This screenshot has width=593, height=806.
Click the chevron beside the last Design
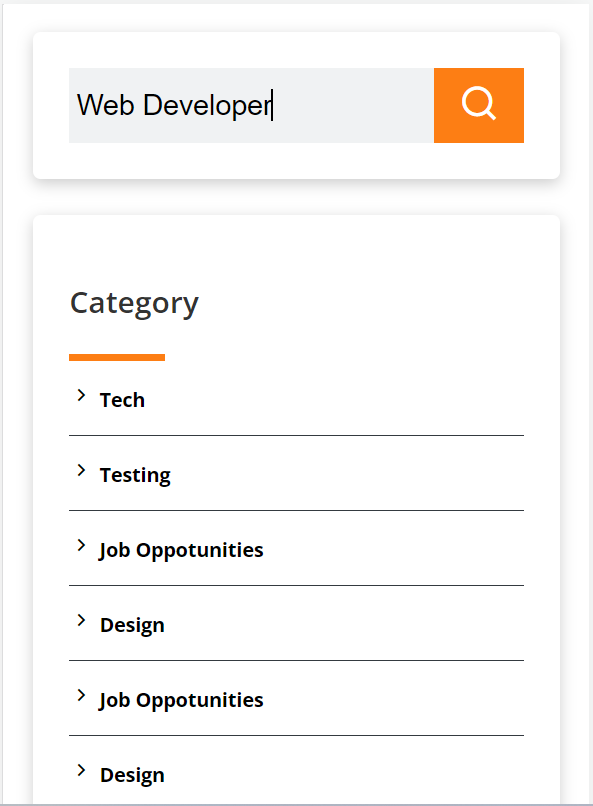click(81, 771)
